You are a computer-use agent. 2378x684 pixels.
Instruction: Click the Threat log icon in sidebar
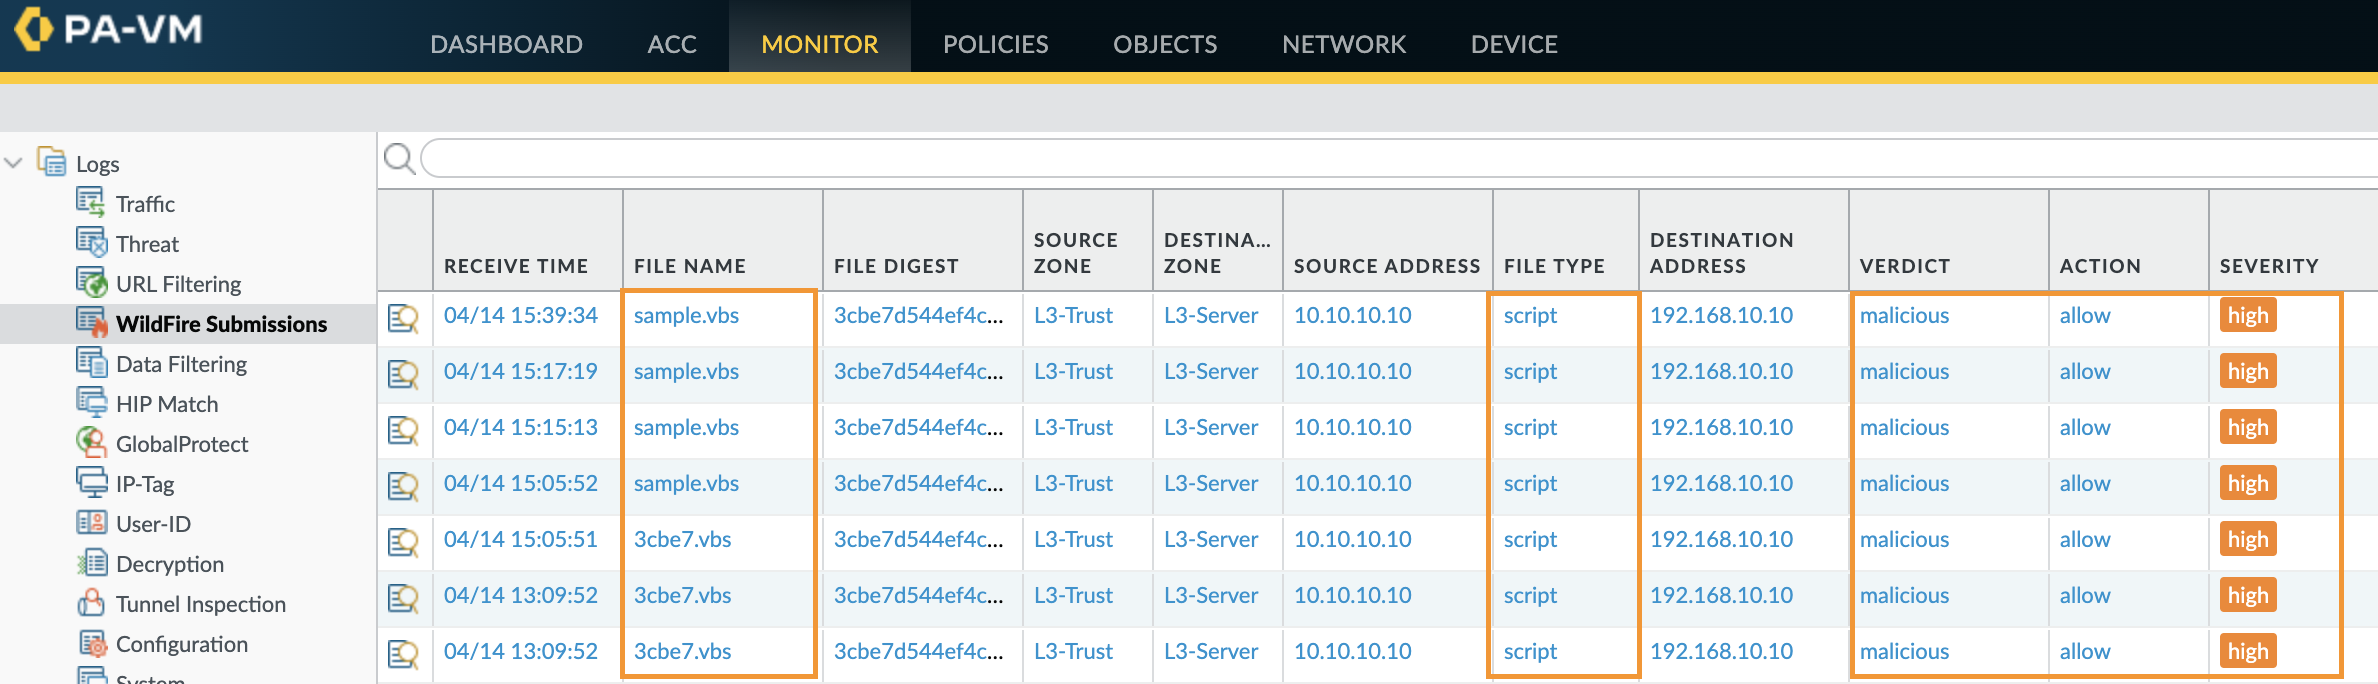point(91,243)
